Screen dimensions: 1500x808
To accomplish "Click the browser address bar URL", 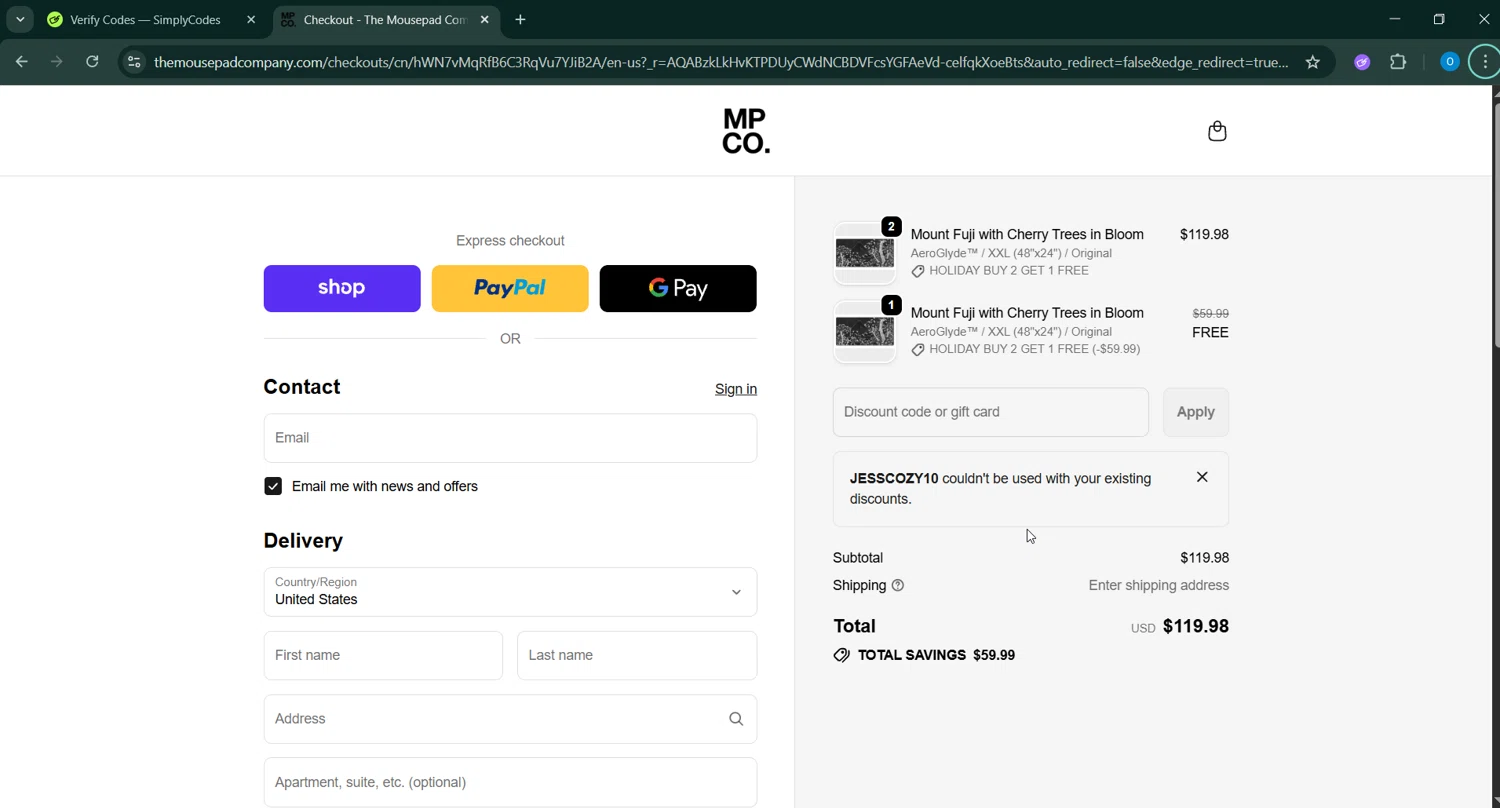I will point(721,62).
